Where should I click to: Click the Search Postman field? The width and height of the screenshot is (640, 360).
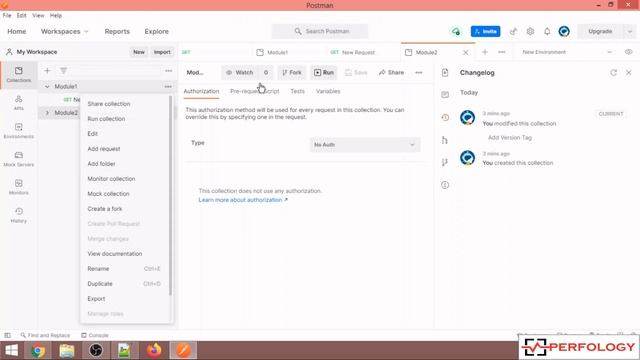(320, 31)
